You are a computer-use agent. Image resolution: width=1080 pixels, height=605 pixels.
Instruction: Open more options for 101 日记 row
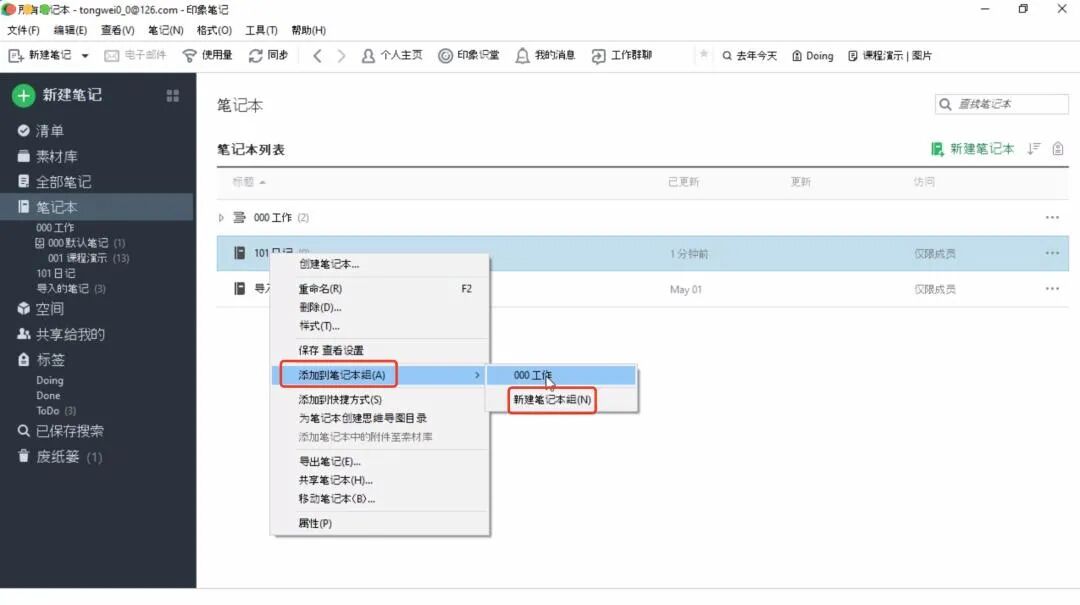pyautogui.click(x=1052, y=254)
